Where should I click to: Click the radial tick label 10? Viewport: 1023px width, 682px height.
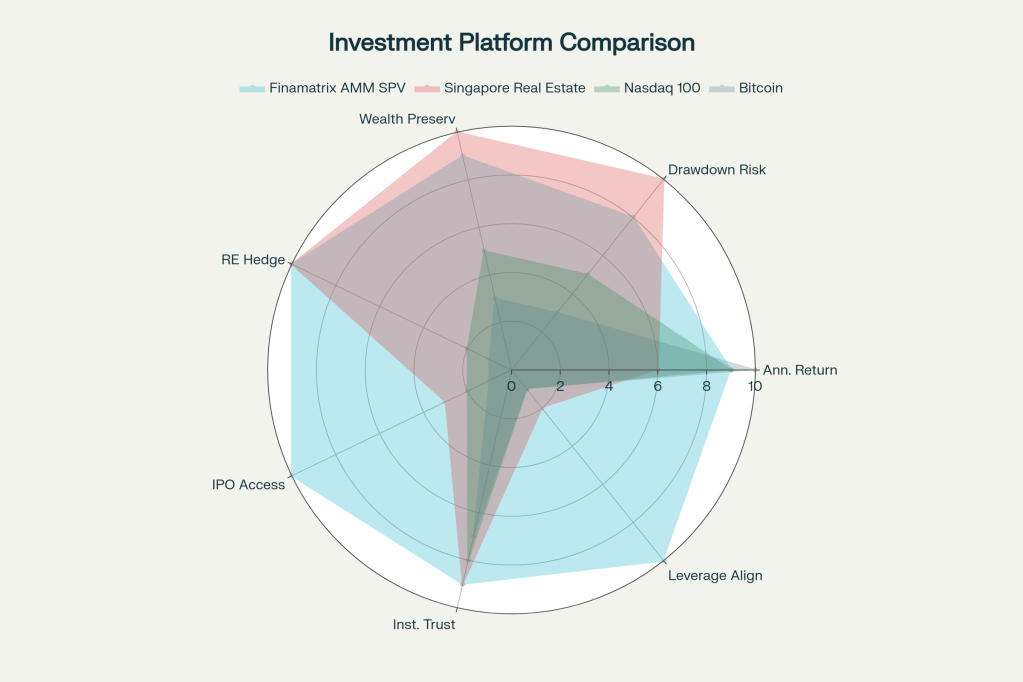tap(754, 386)
